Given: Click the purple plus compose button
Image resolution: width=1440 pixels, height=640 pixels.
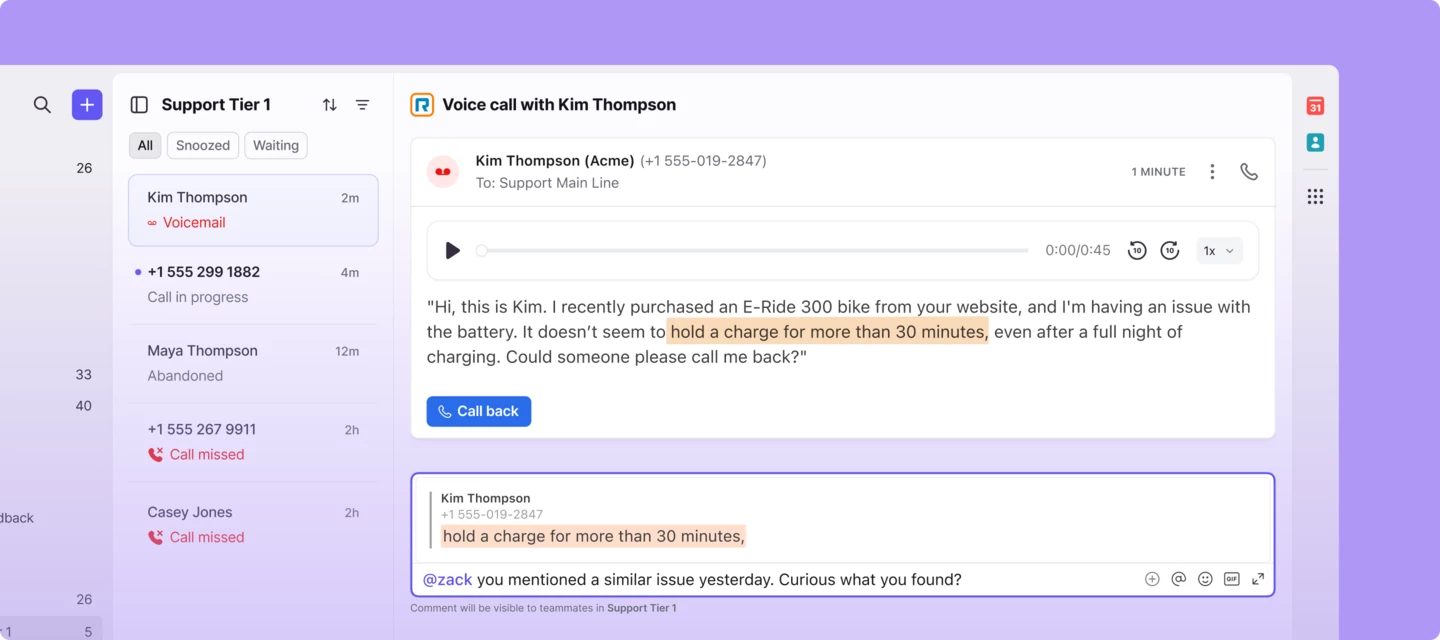Looking at the screenshot, I should tap(87, 105).
